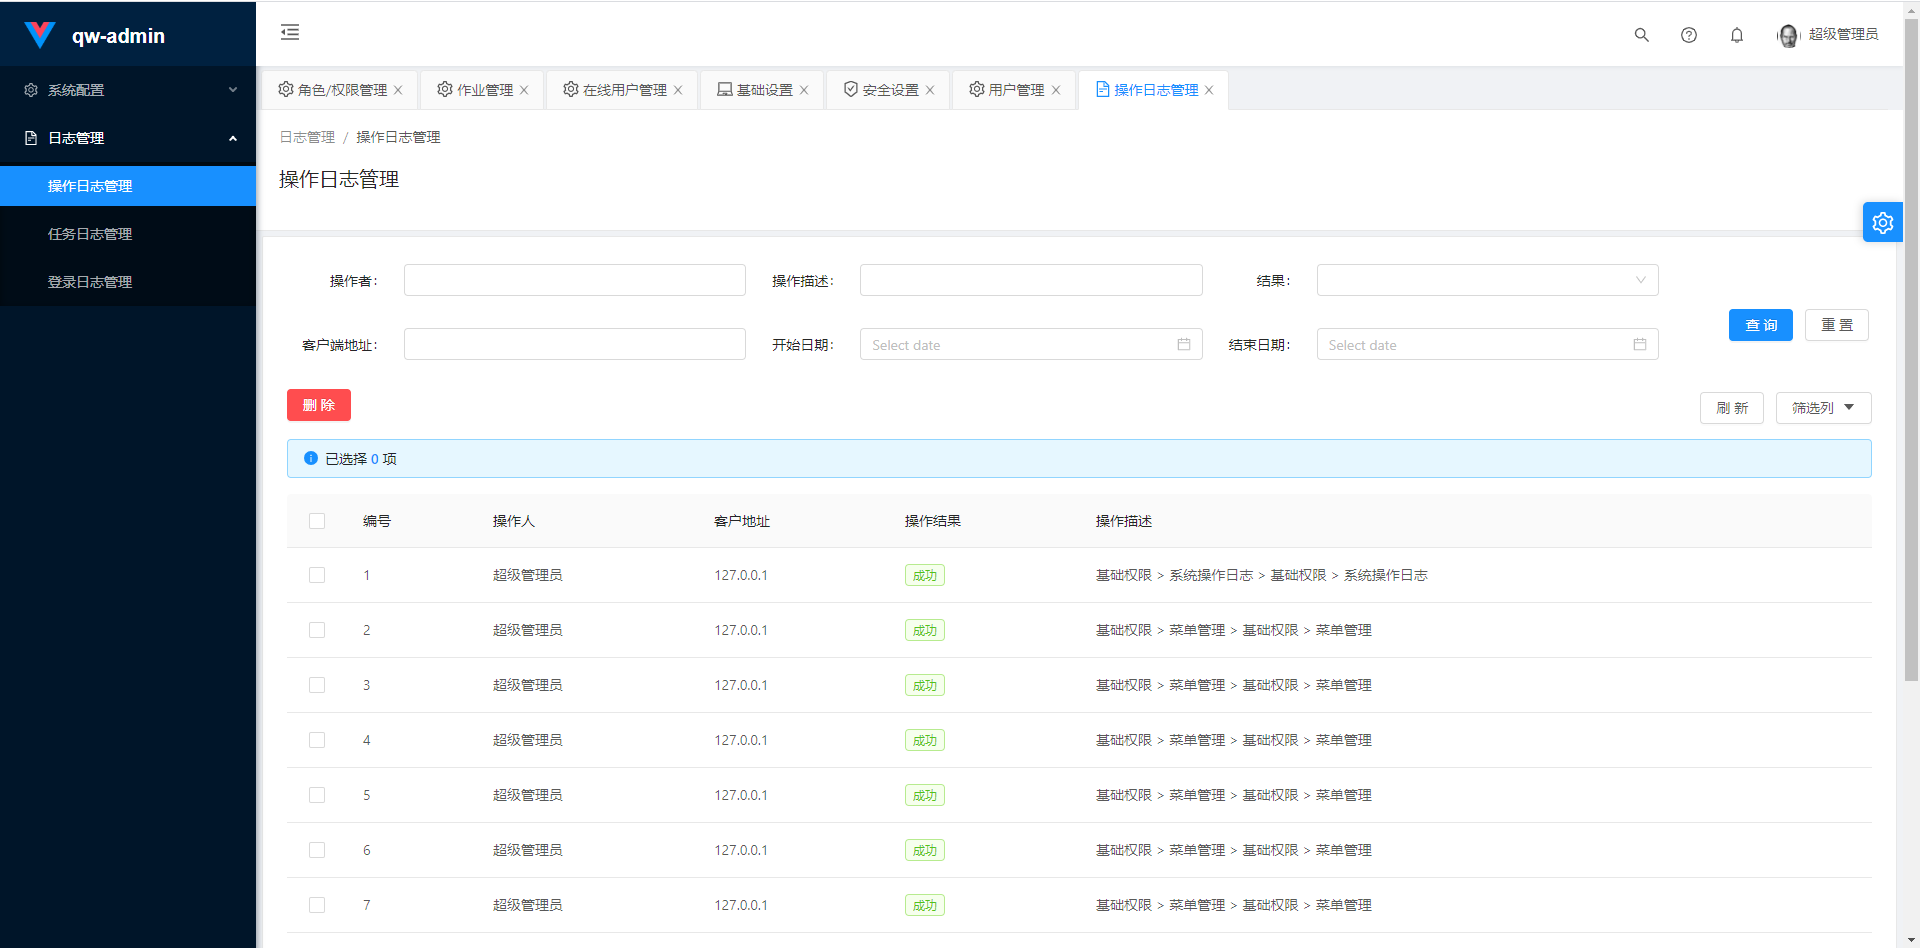The height and width of the screenshot is (948, 1920).
Task: Open the header search icon
Action: tap(1641, 35)
